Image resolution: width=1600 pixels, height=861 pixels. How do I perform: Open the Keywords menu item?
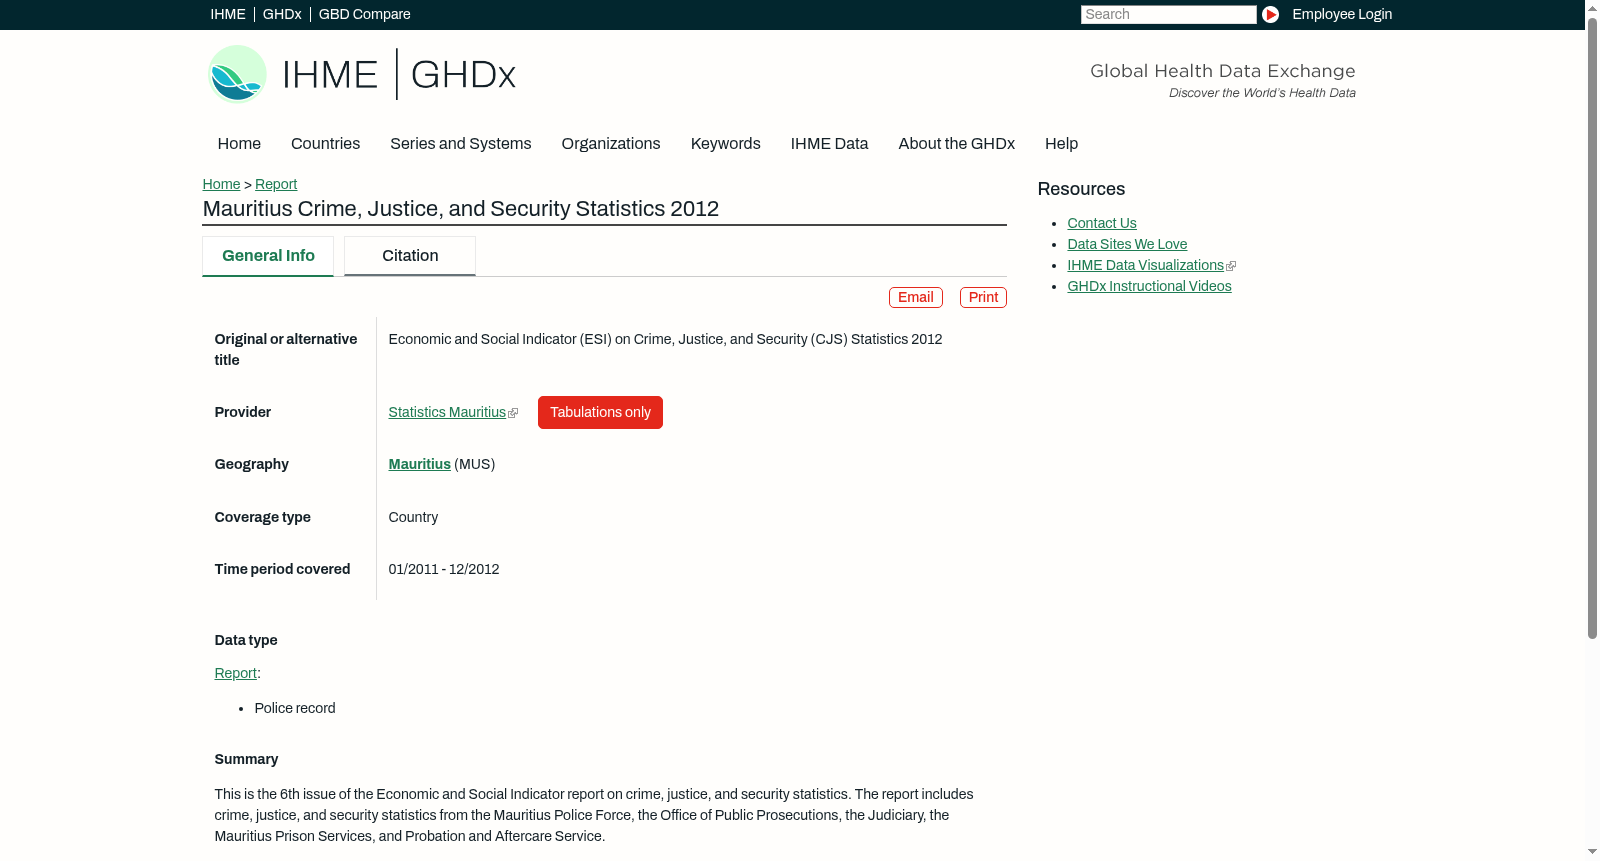tap(726, 144)
